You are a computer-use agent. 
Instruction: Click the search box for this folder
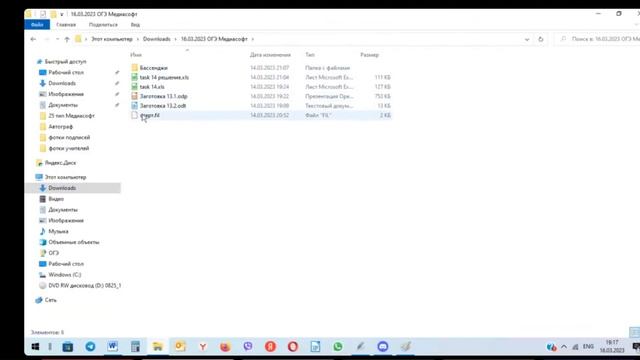599,39
